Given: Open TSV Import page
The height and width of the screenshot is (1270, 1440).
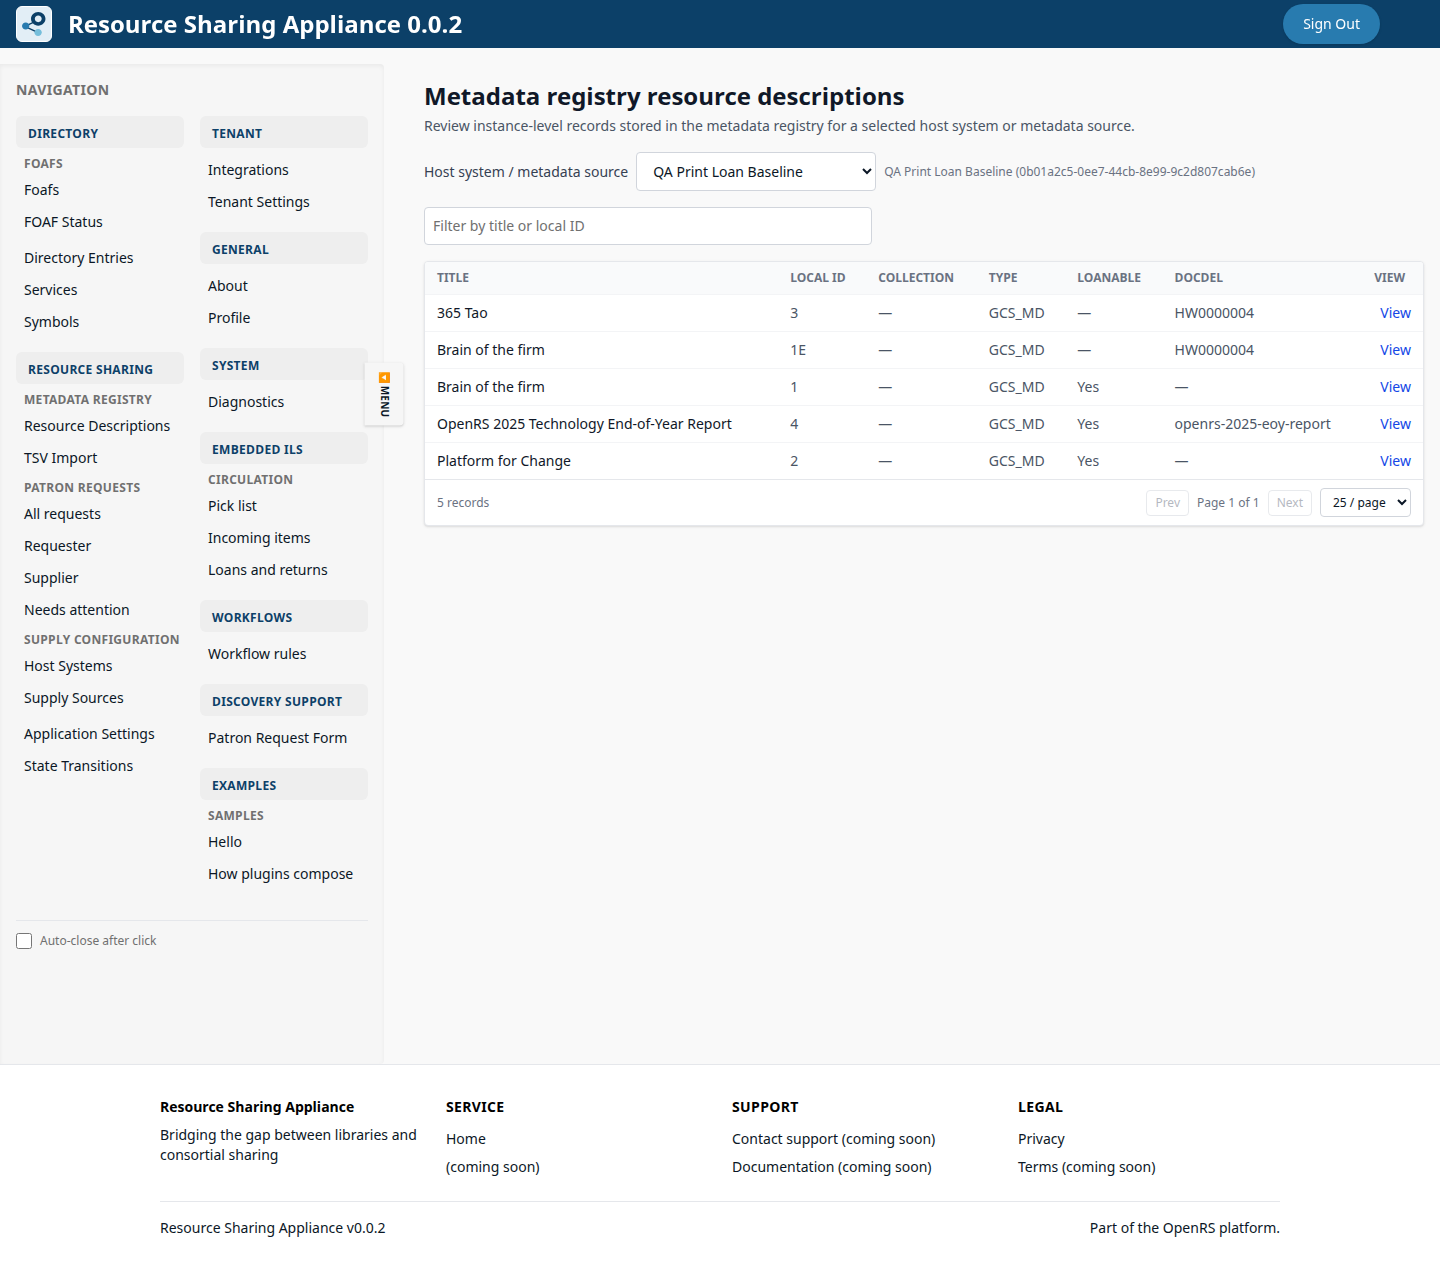Looking at the screenshot, I should (61, 458).
